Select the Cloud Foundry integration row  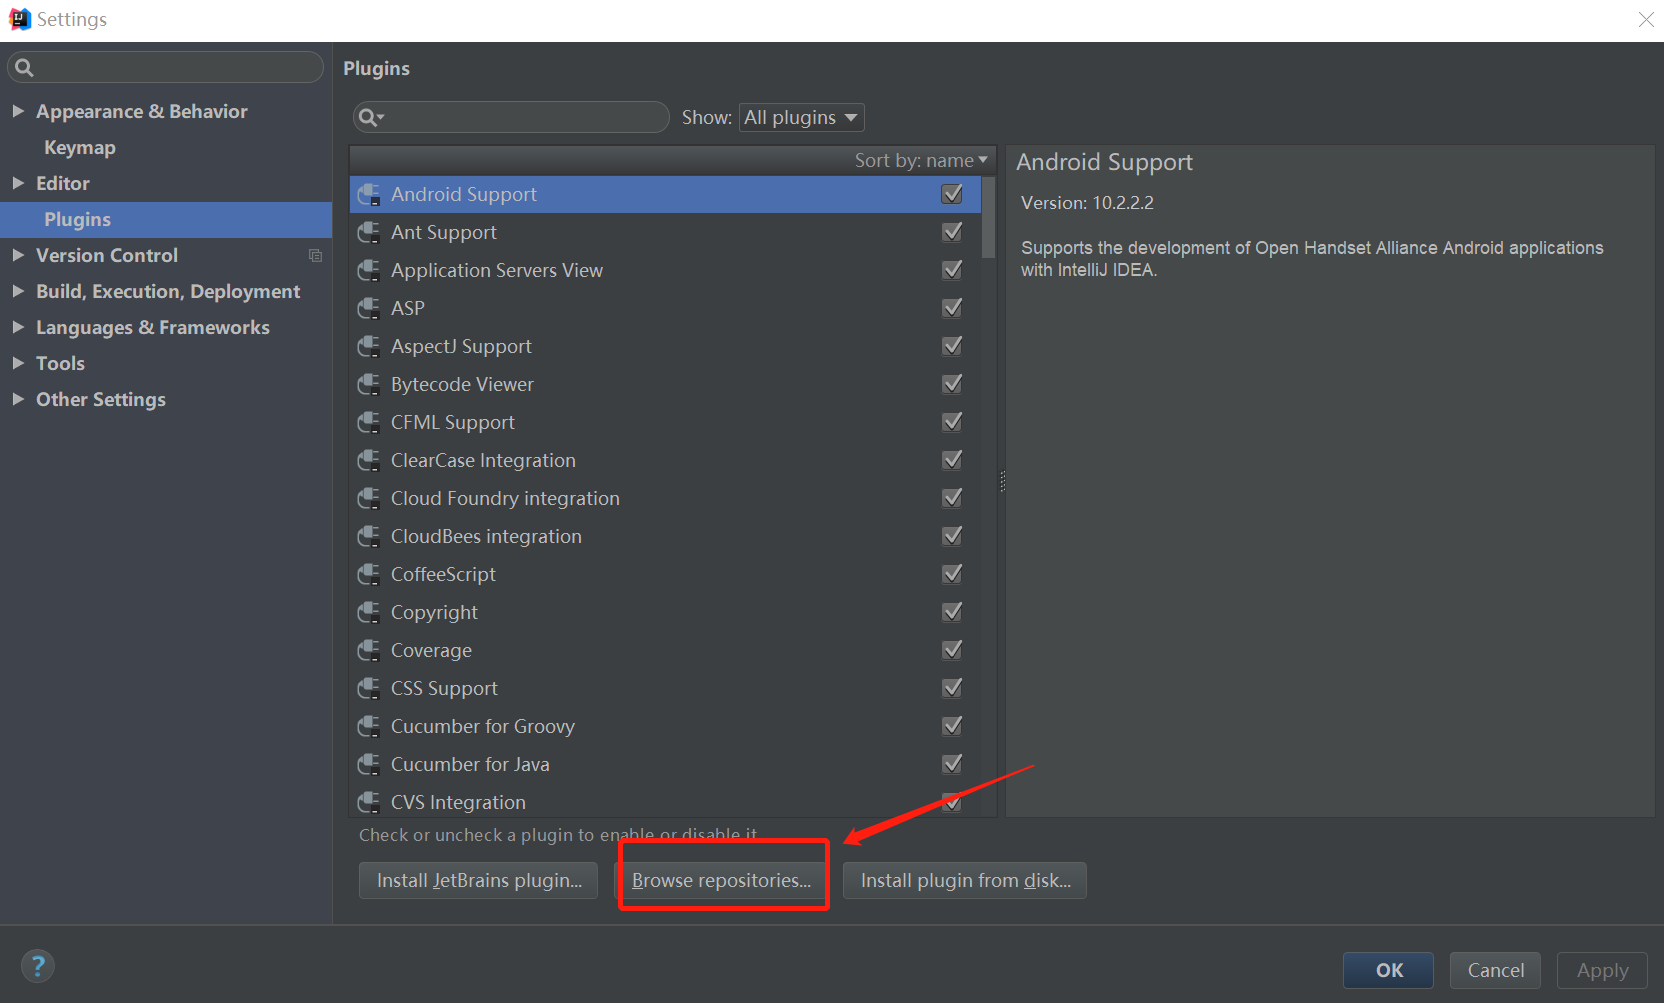click(665, 498)
